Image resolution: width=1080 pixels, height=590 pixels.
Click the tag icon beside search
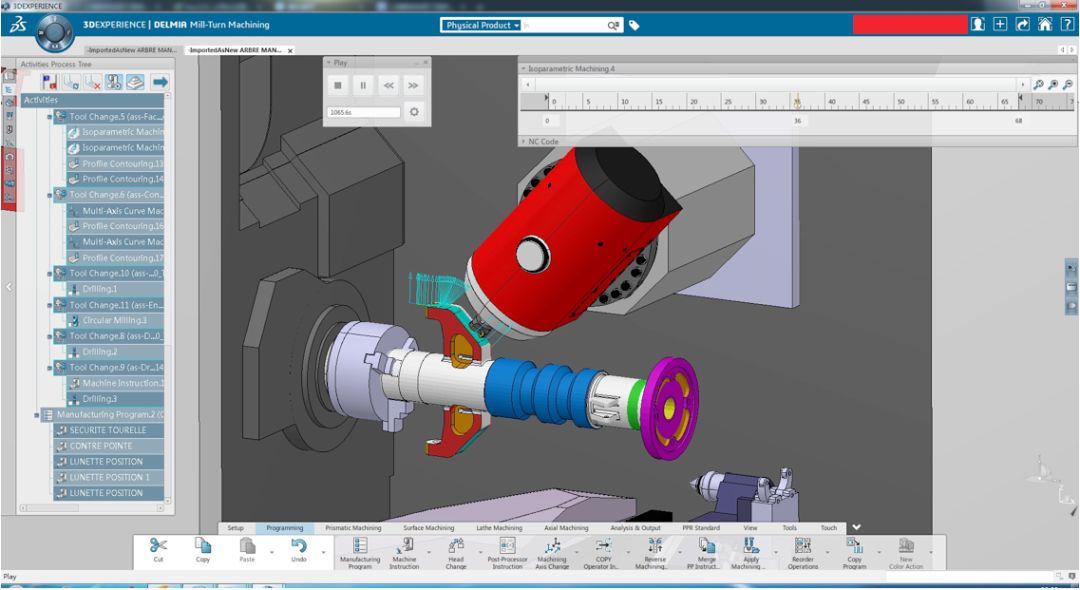(634, 25)
